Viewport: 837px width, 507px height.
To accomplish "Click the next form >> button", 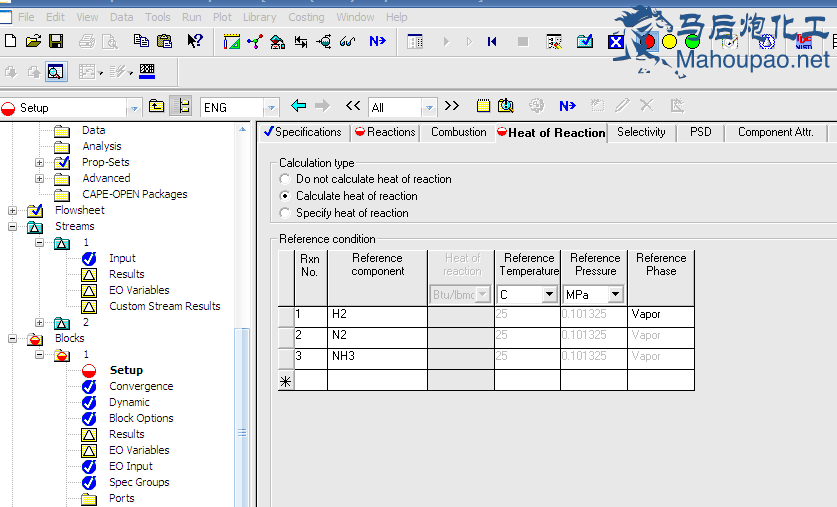I will tap(452, 106).
